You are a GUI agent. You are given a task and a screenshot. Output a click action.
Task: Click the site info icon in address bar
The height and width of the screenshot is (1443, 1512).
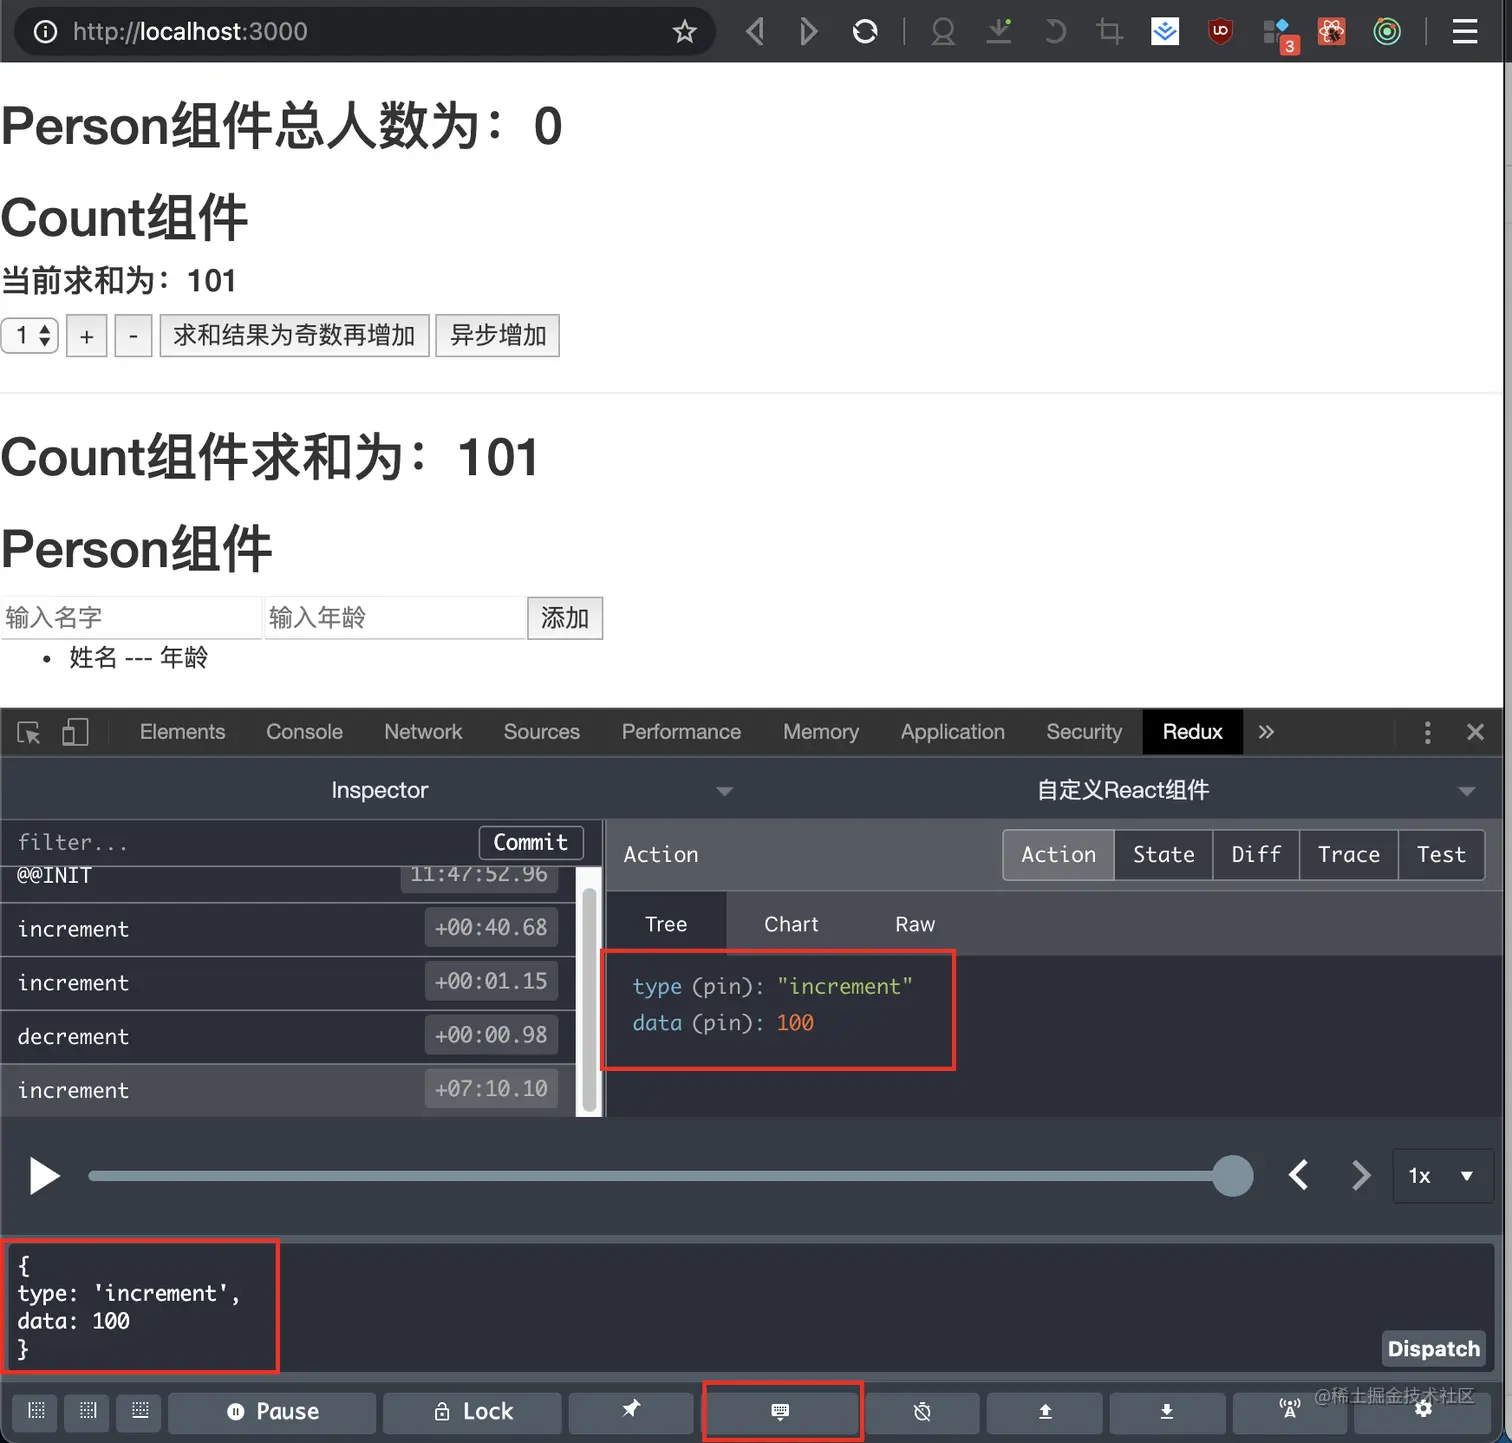[x=45, y=32]
